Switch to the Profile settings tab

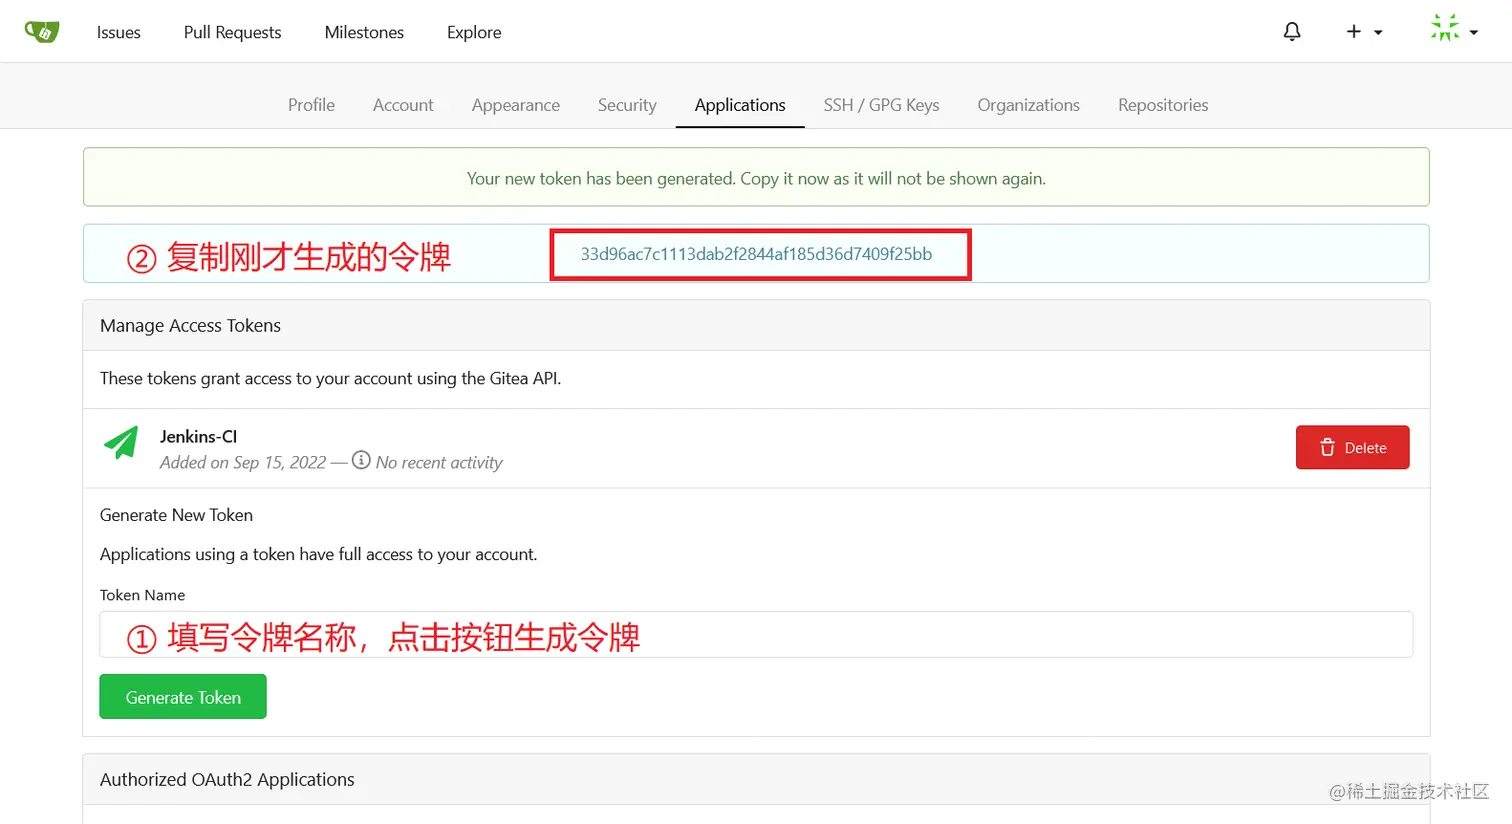point(311,105)
